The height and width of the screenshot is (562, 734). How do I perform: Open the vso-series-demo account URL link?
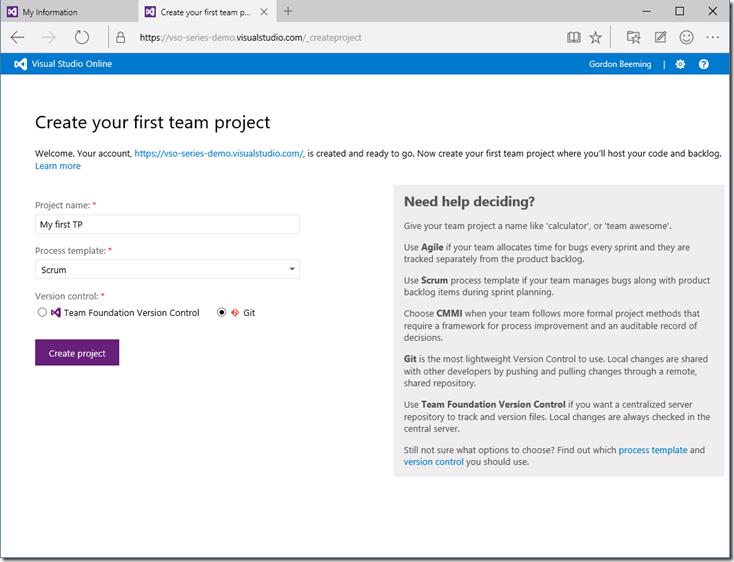[219, 153]
